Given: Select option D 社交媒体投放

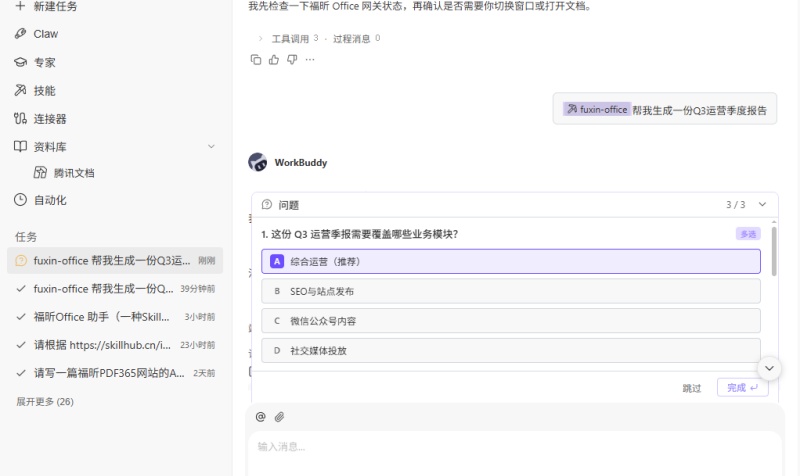Looking at the screenshot, I should point(511,350).
